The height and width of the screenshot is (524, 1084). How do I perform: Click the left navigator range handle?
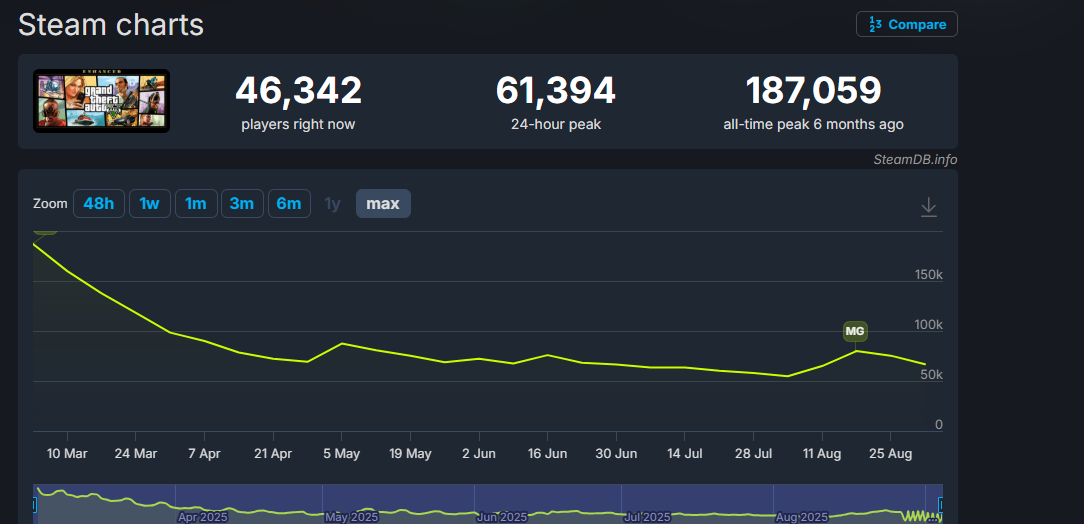pyautogui.click(x=34, y=504)
